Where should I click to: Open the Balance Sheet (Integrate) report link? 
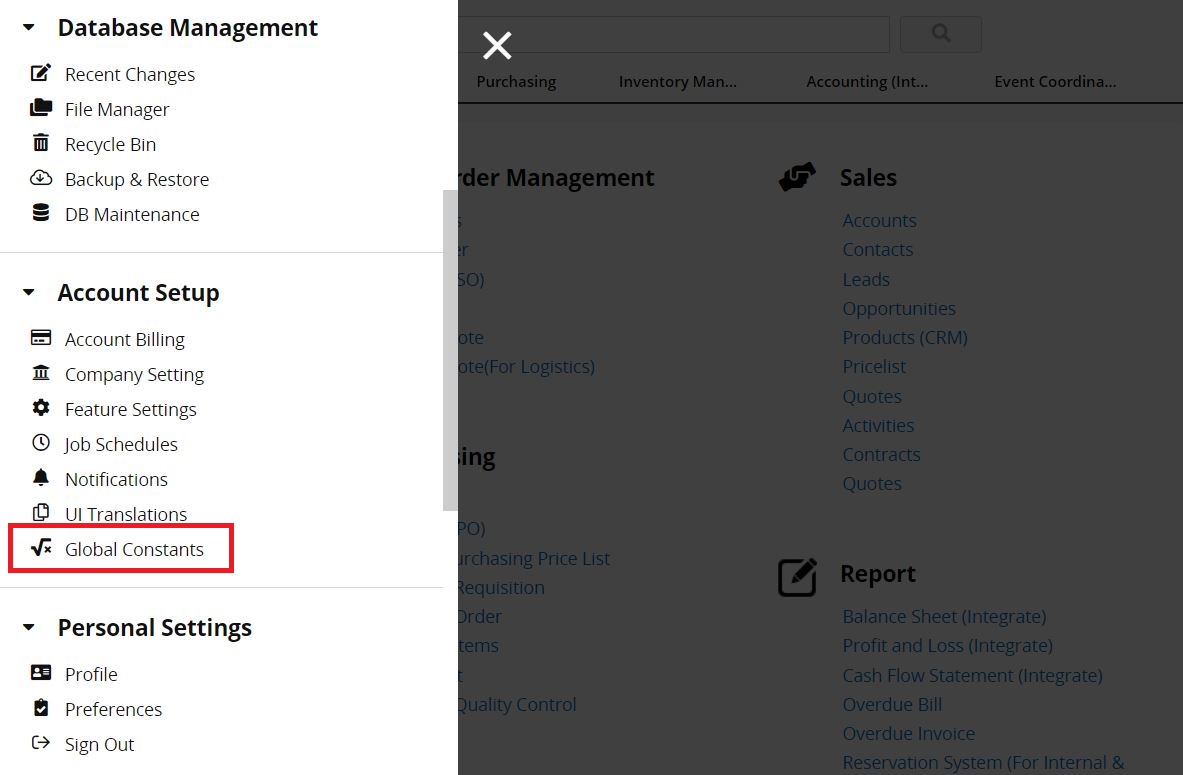pyautogui.click(x=943, y=616)
